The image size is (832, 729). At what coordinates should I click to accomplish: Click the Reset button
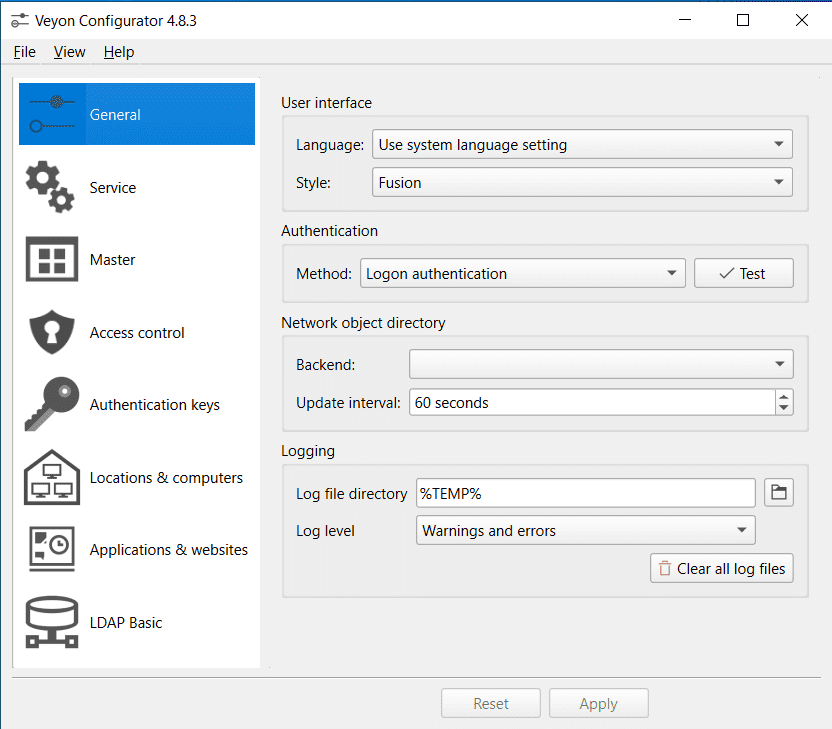[490, 703]
